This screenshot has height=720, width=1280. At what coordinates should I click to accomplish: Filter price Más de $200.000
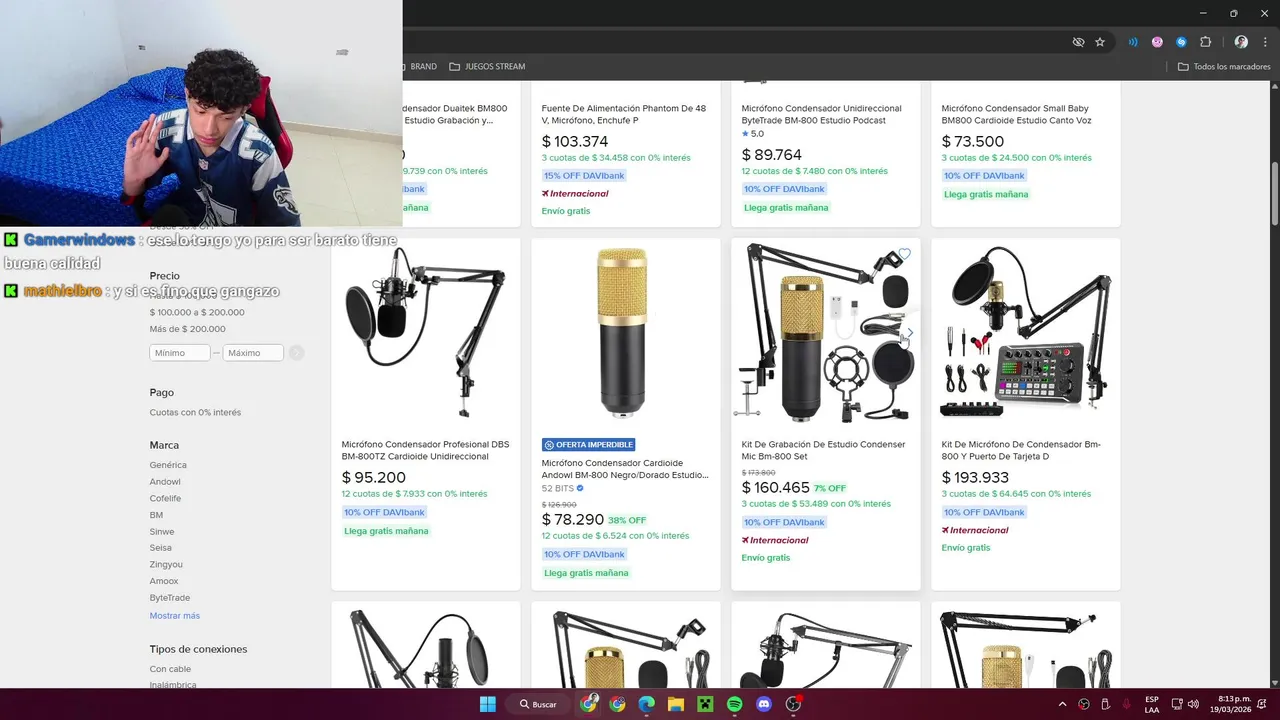point(188,329)
